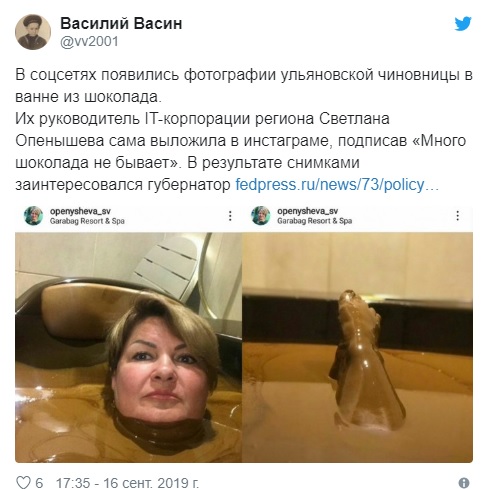Open right Garabag Resort & Spa location
This screenshot has width=482, height=489.
tap(314, 221)
